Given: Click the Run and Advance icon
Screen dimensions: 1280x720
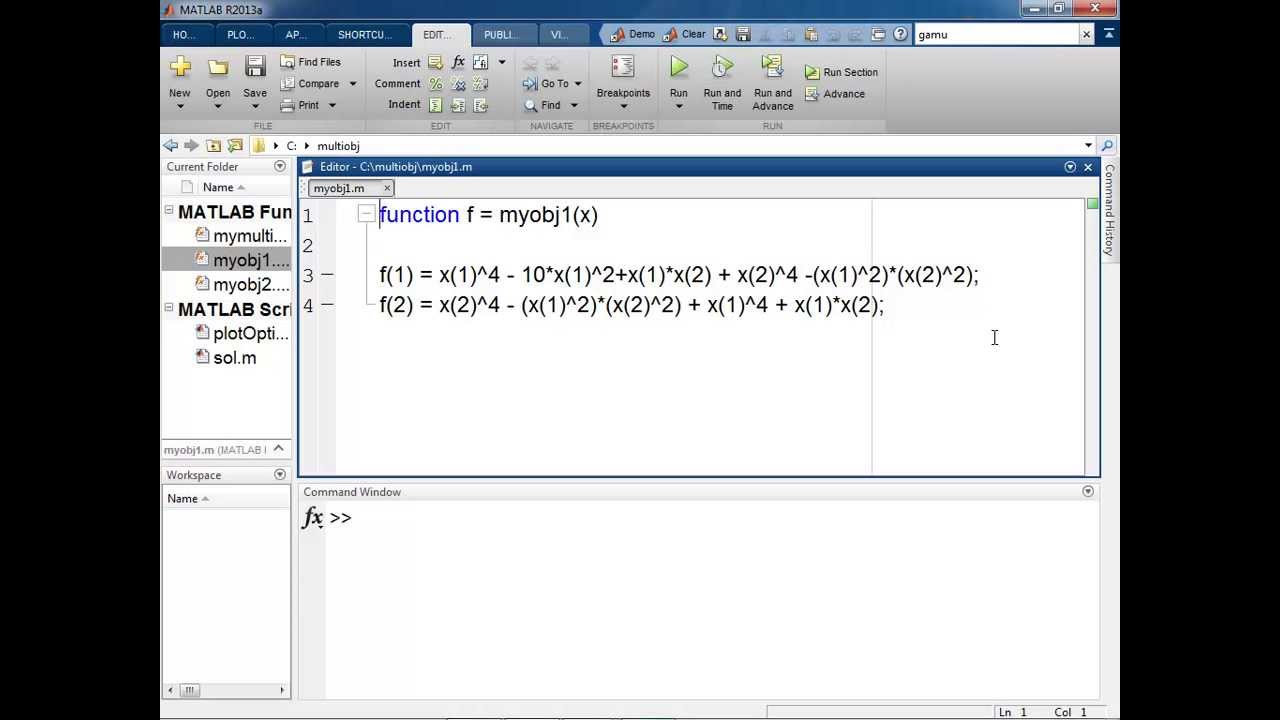Looking at the screenshot, I should pos(772,67).
